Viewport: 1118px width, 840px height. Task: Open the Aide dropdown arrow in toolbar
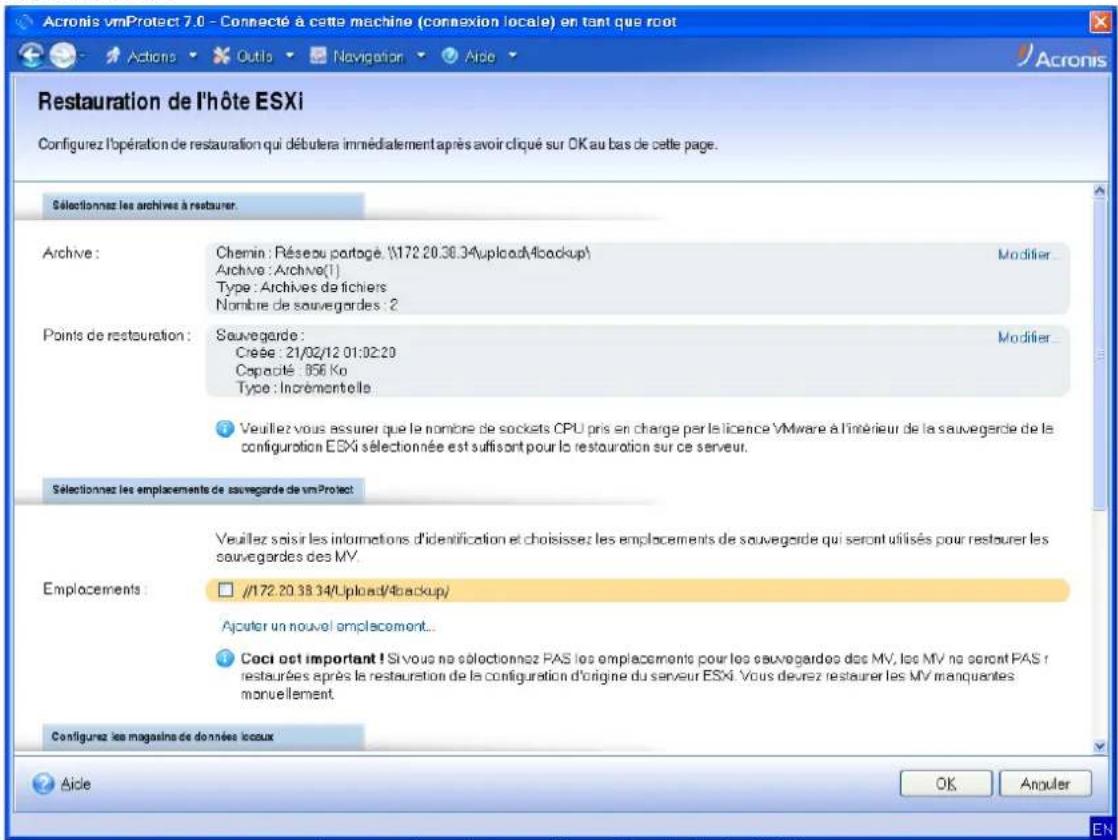[512, 56]
